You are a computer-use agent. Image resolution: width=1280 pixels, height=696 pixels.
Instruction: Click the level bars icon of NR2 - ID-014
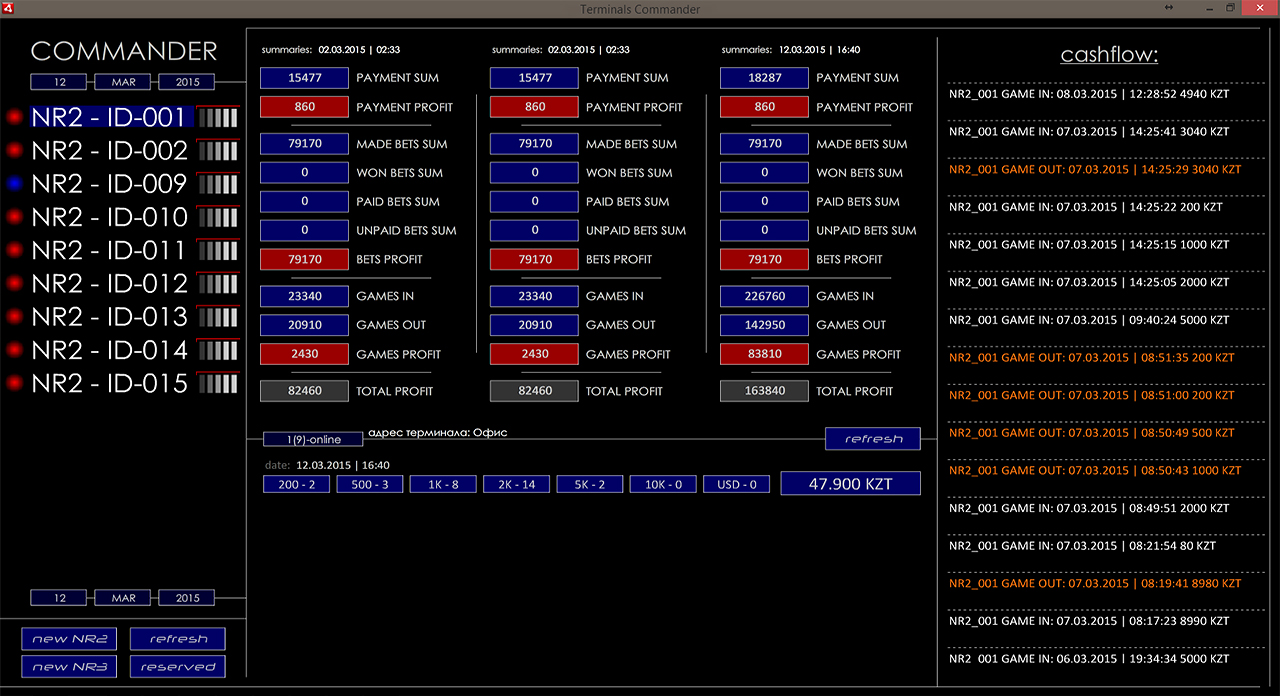tap(218, 350)
